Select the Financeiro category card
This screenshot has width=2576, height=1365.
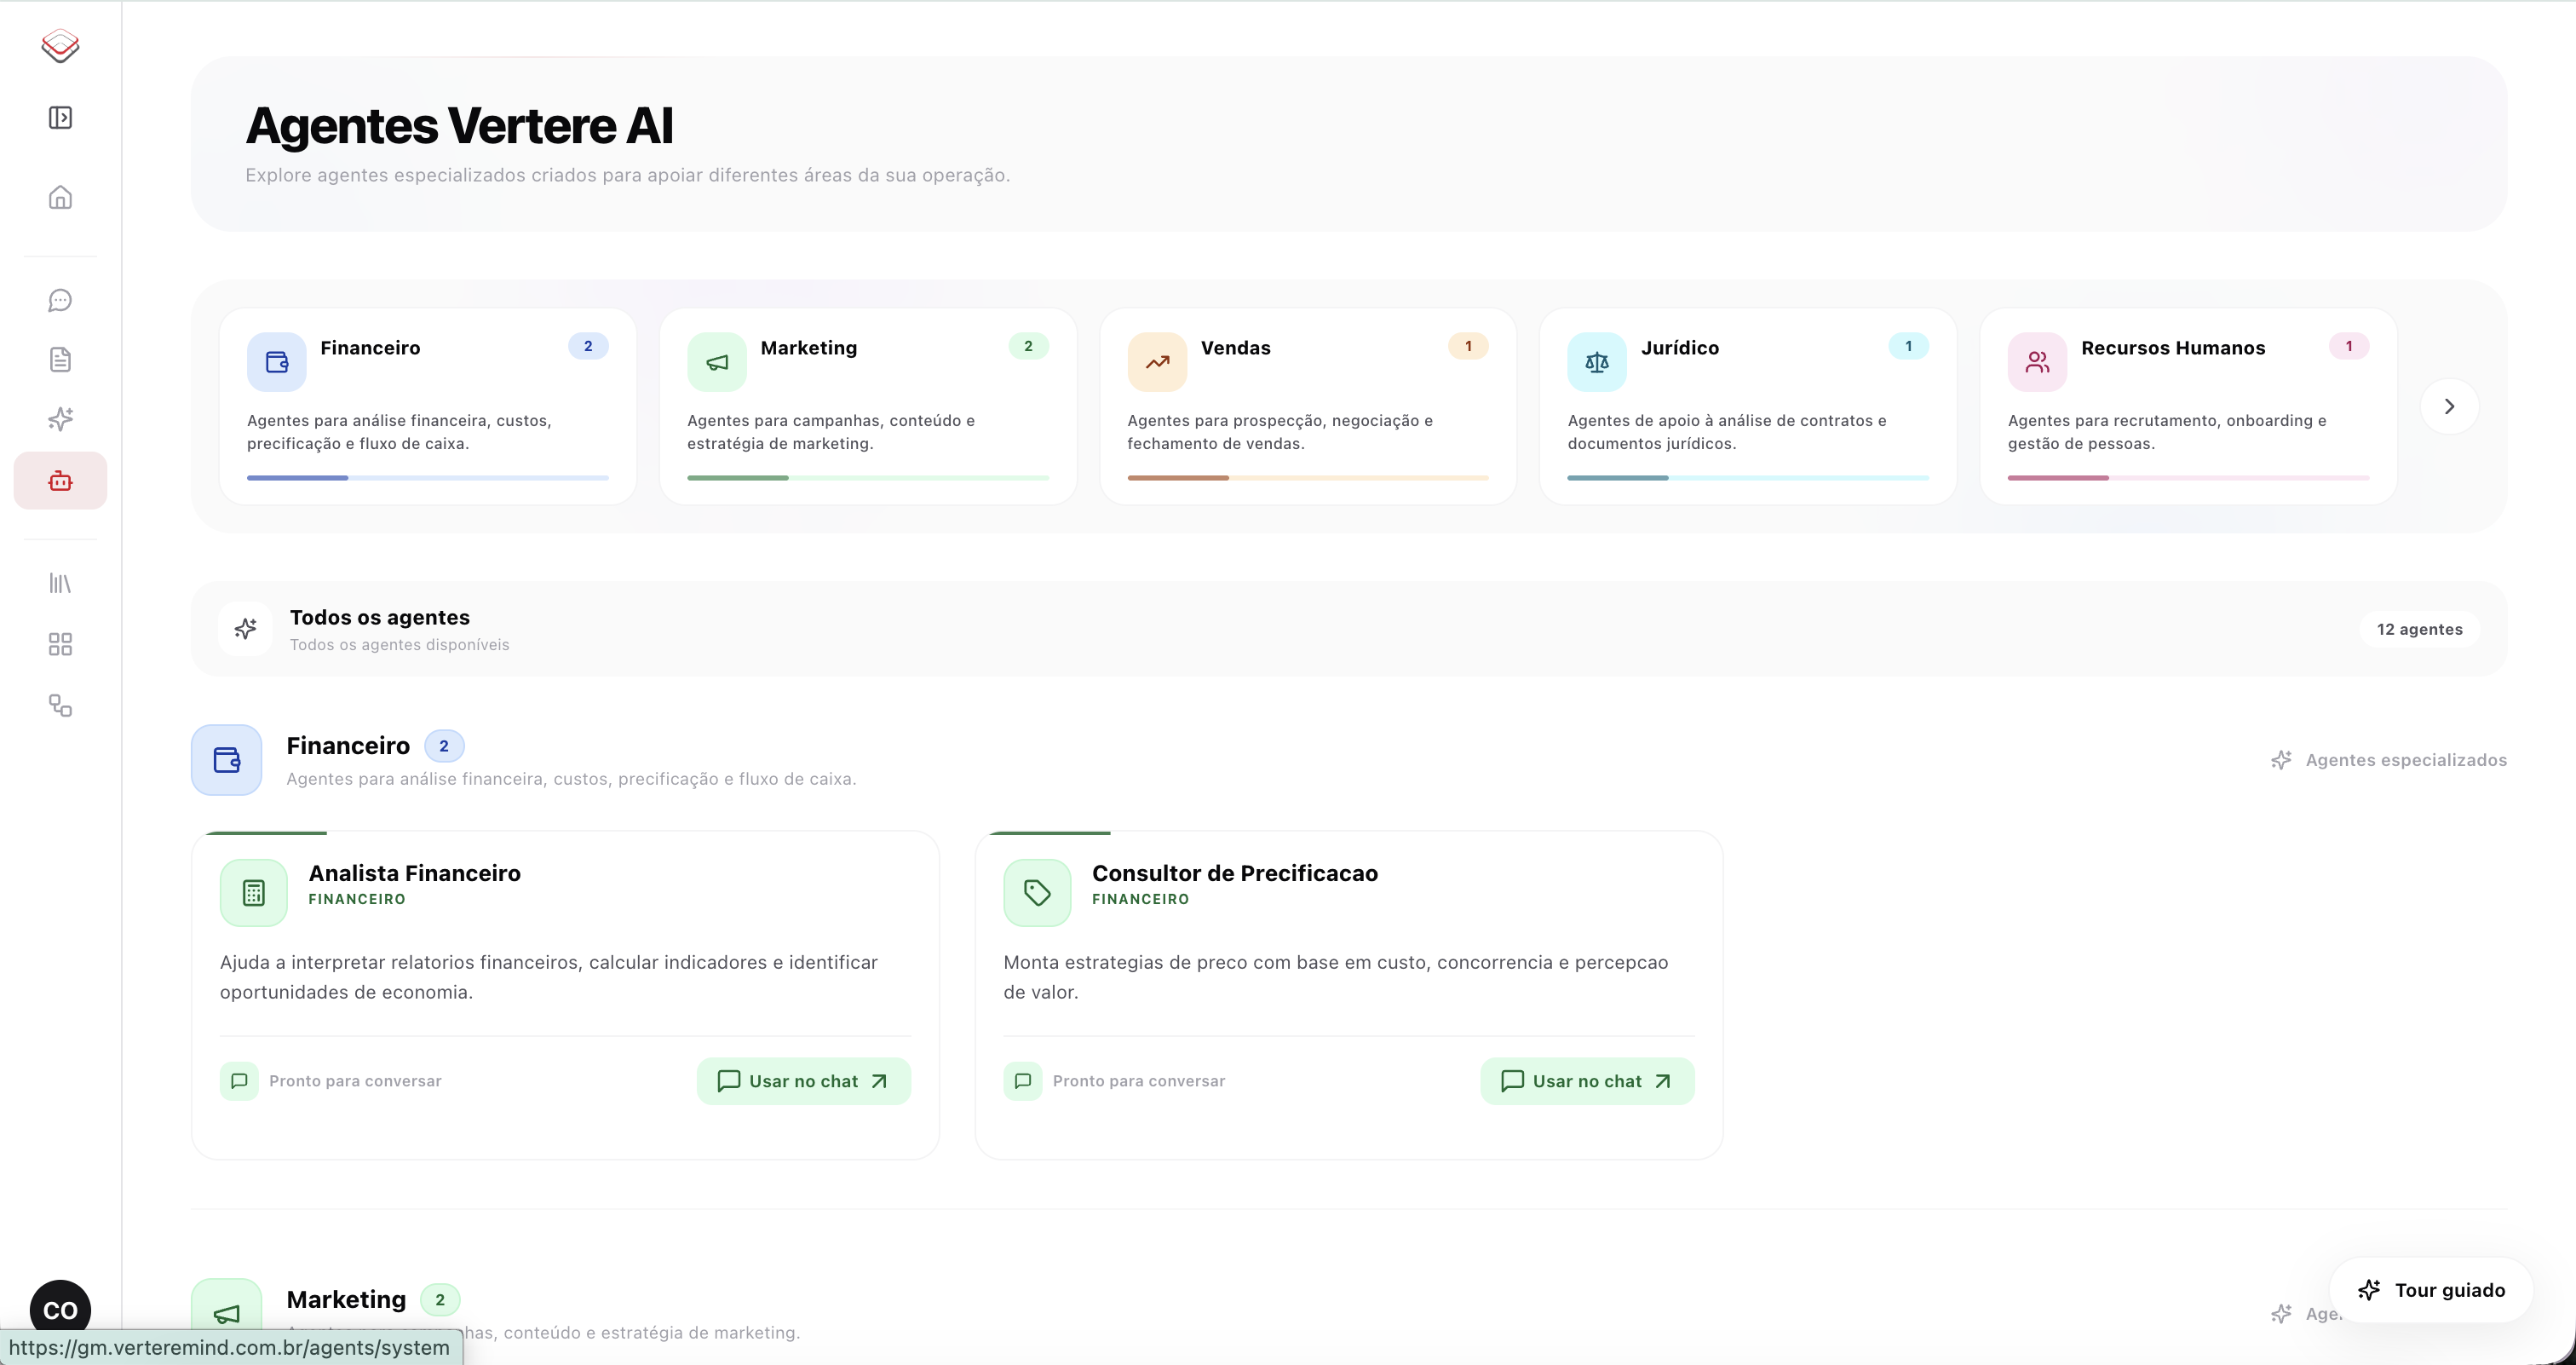(x=428, y=406)
